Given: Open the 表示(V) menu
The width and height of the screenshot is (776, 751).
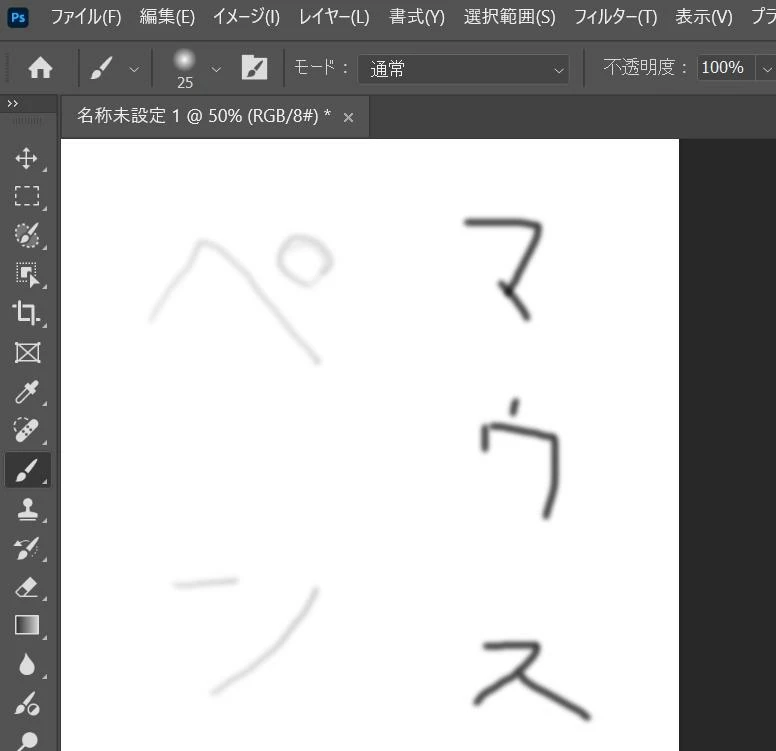Looking at the screenshot, I should (x=704, y=17).
